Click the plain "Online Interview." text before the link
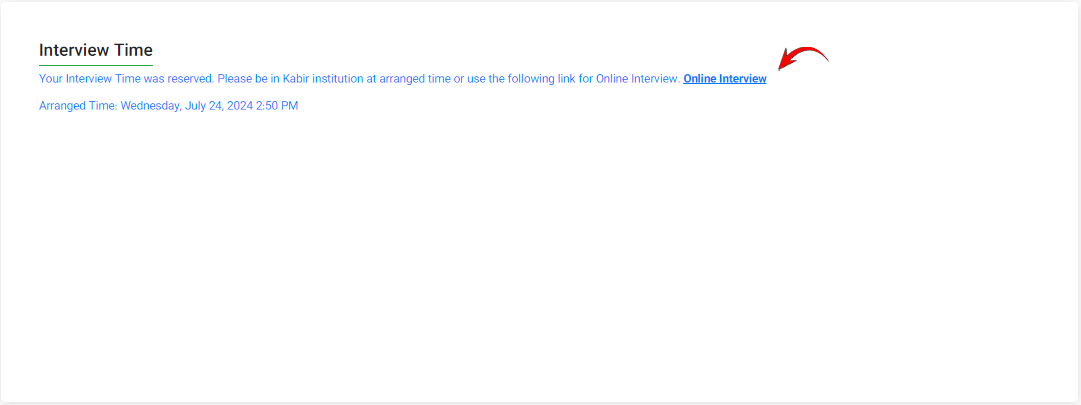Viewport: 1081px width, 405px height. tap(637, 79)
